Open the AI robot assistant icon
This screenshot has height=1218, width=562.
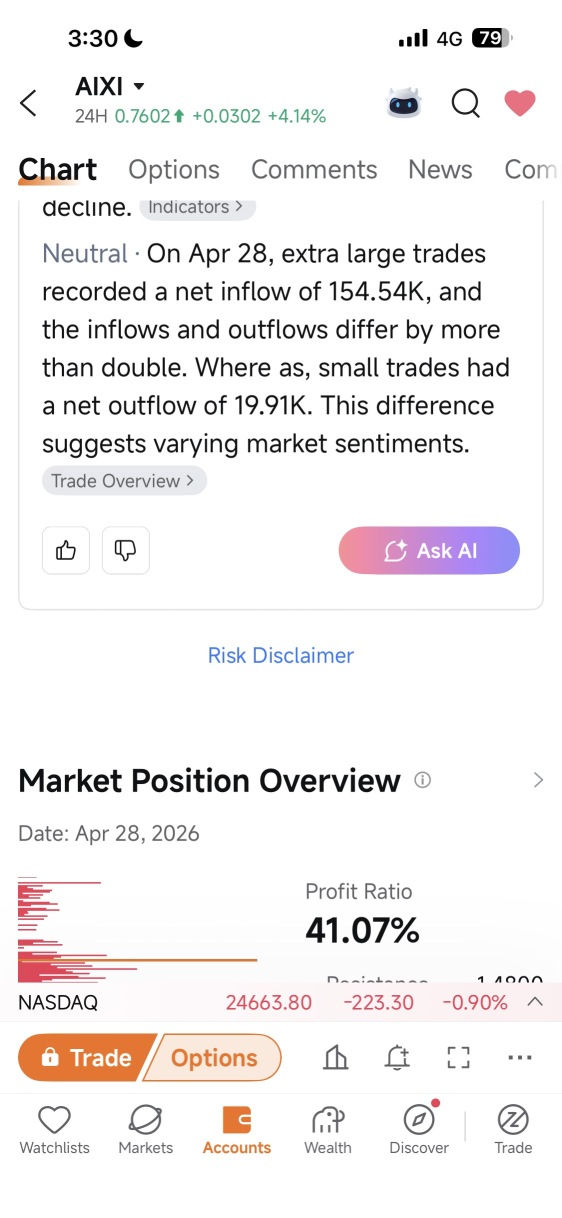tap(405, 102)
